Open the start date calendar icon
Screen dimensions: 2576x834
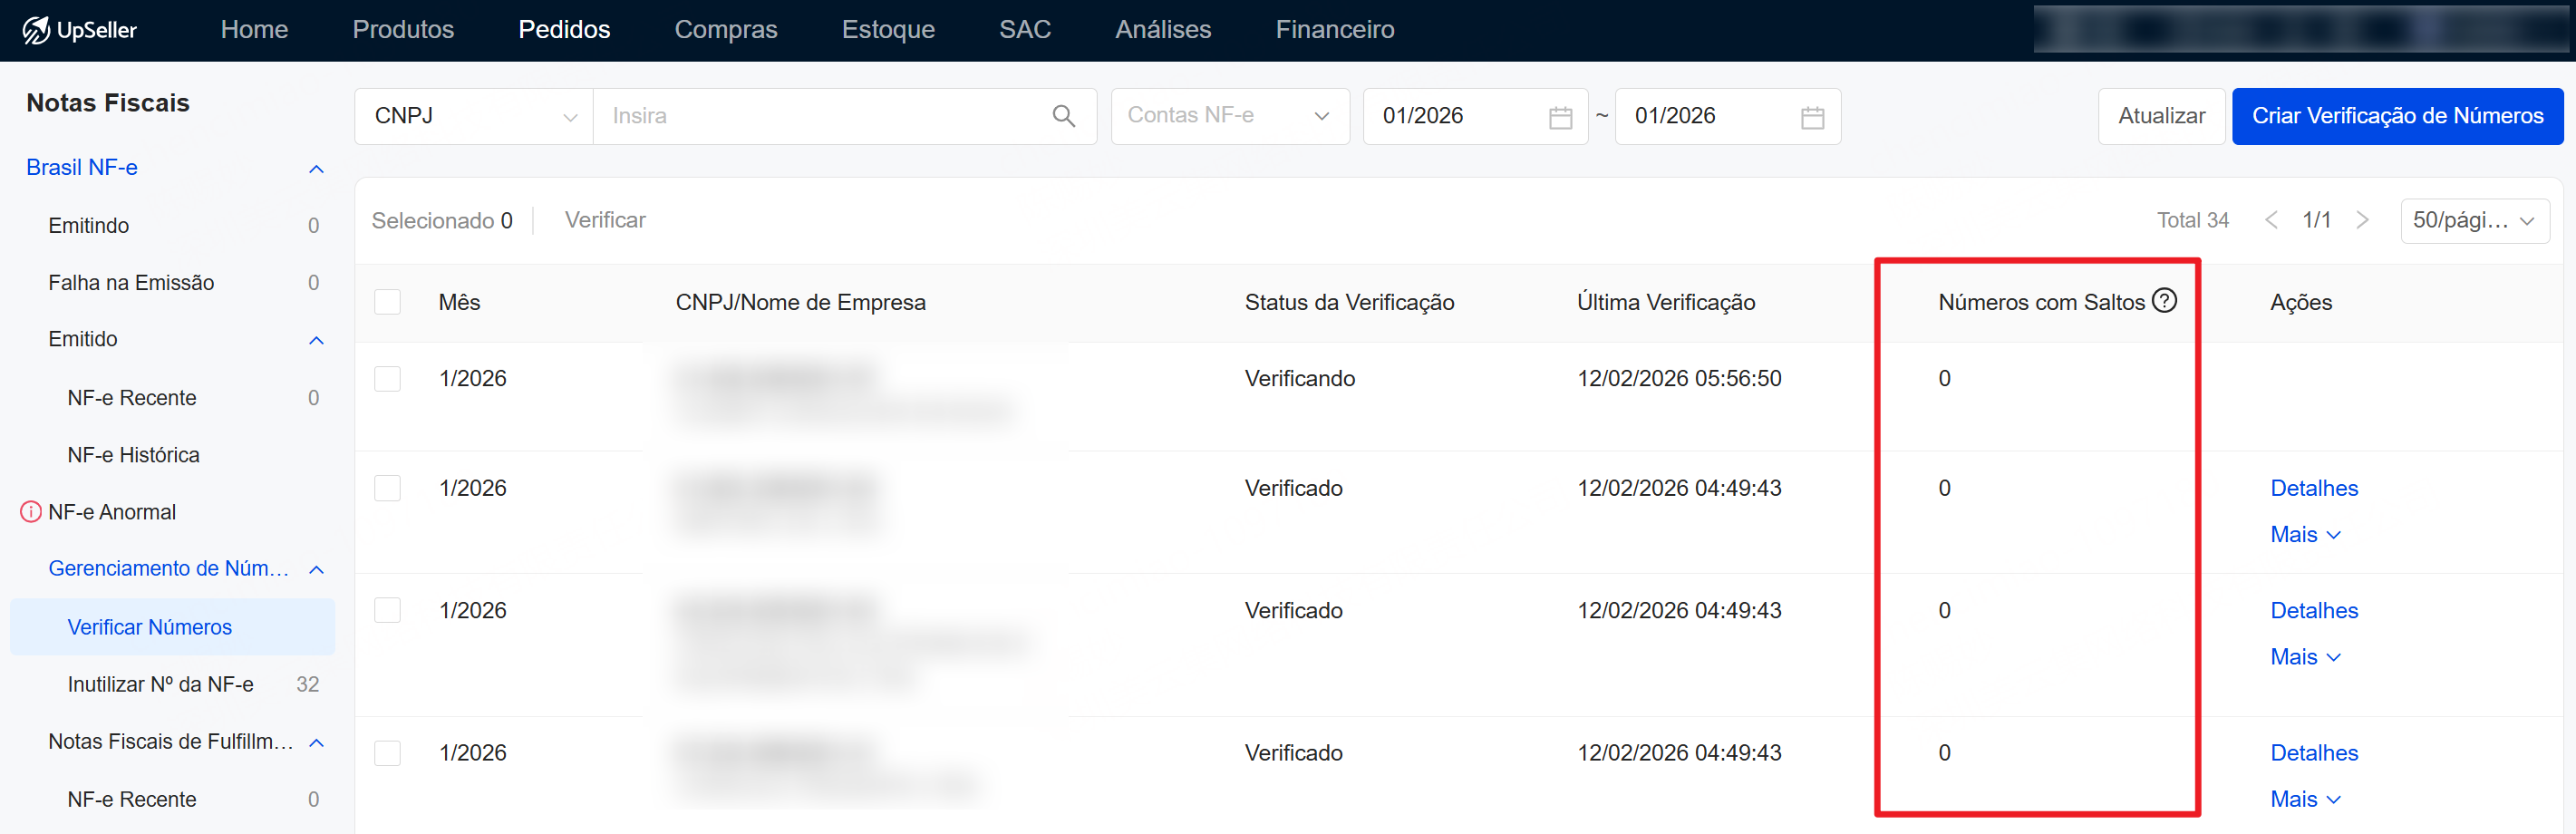tap(1559, 117)
